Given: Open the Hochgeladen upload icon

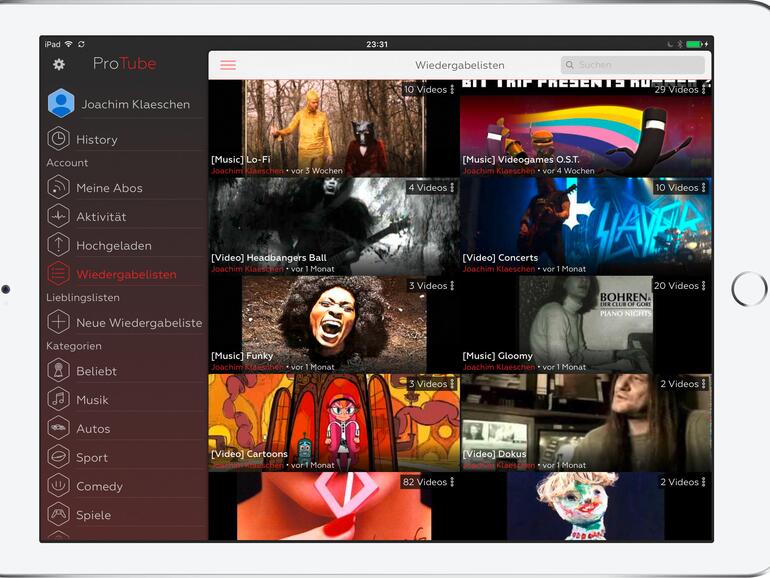Looking at the screenshot, I should 59,245.
